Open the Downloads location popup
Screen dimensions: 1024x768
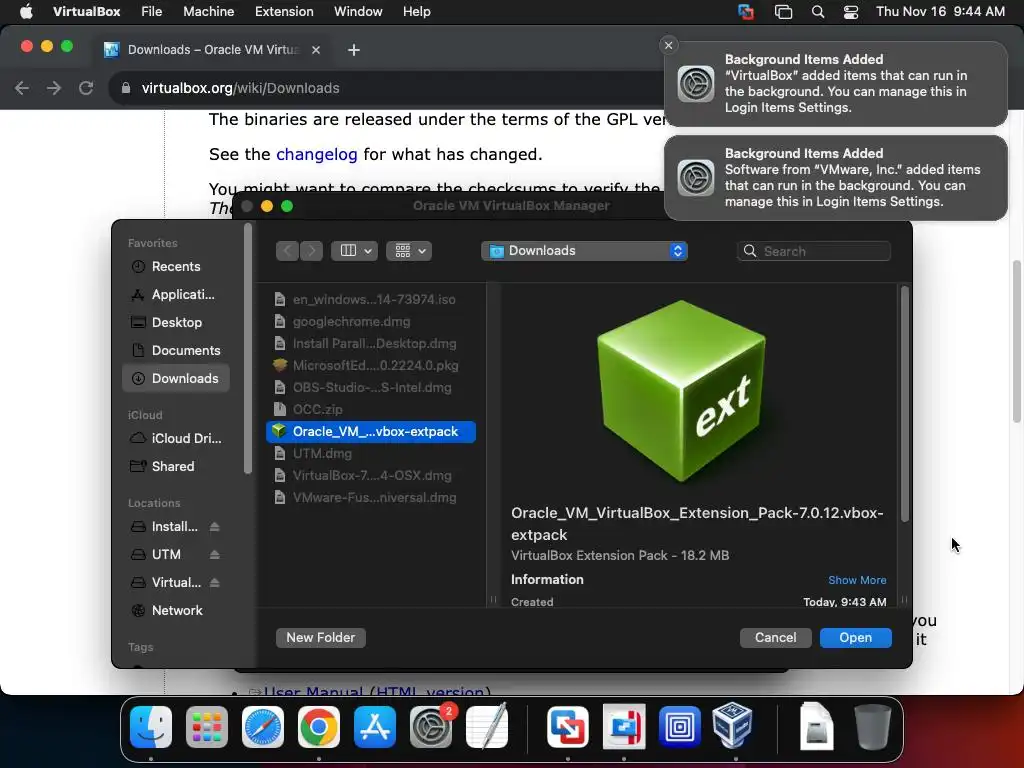coord(584,251)
